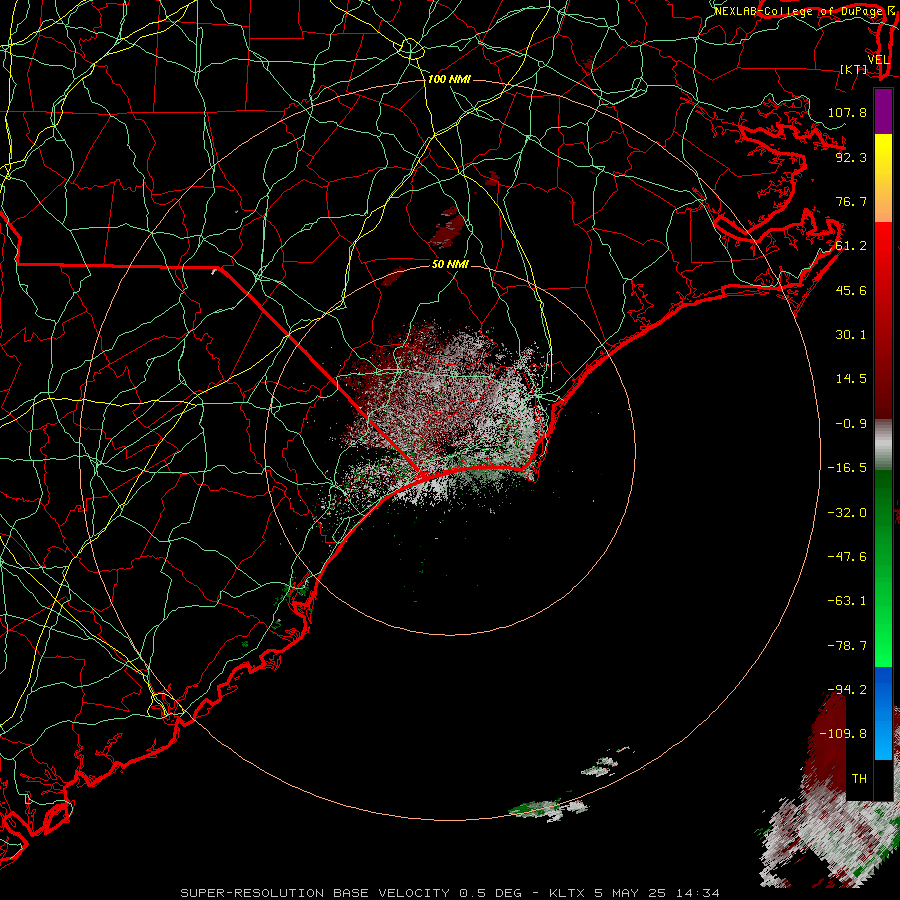Pick the blue segment of the velocity color bar
The width and height of the screenshot is (900, 900).
tap(883, 713)
